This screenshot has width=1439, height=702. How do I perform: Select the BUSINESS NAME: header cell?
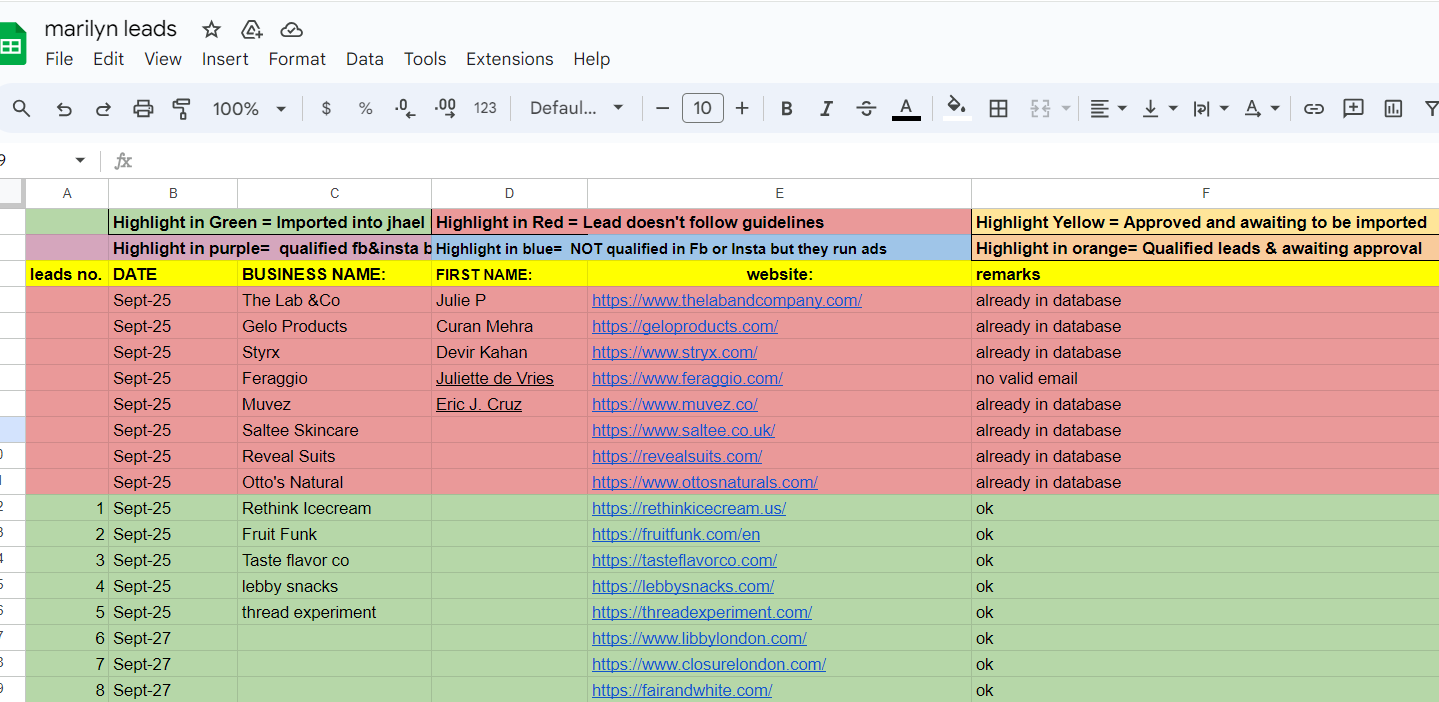334,274
